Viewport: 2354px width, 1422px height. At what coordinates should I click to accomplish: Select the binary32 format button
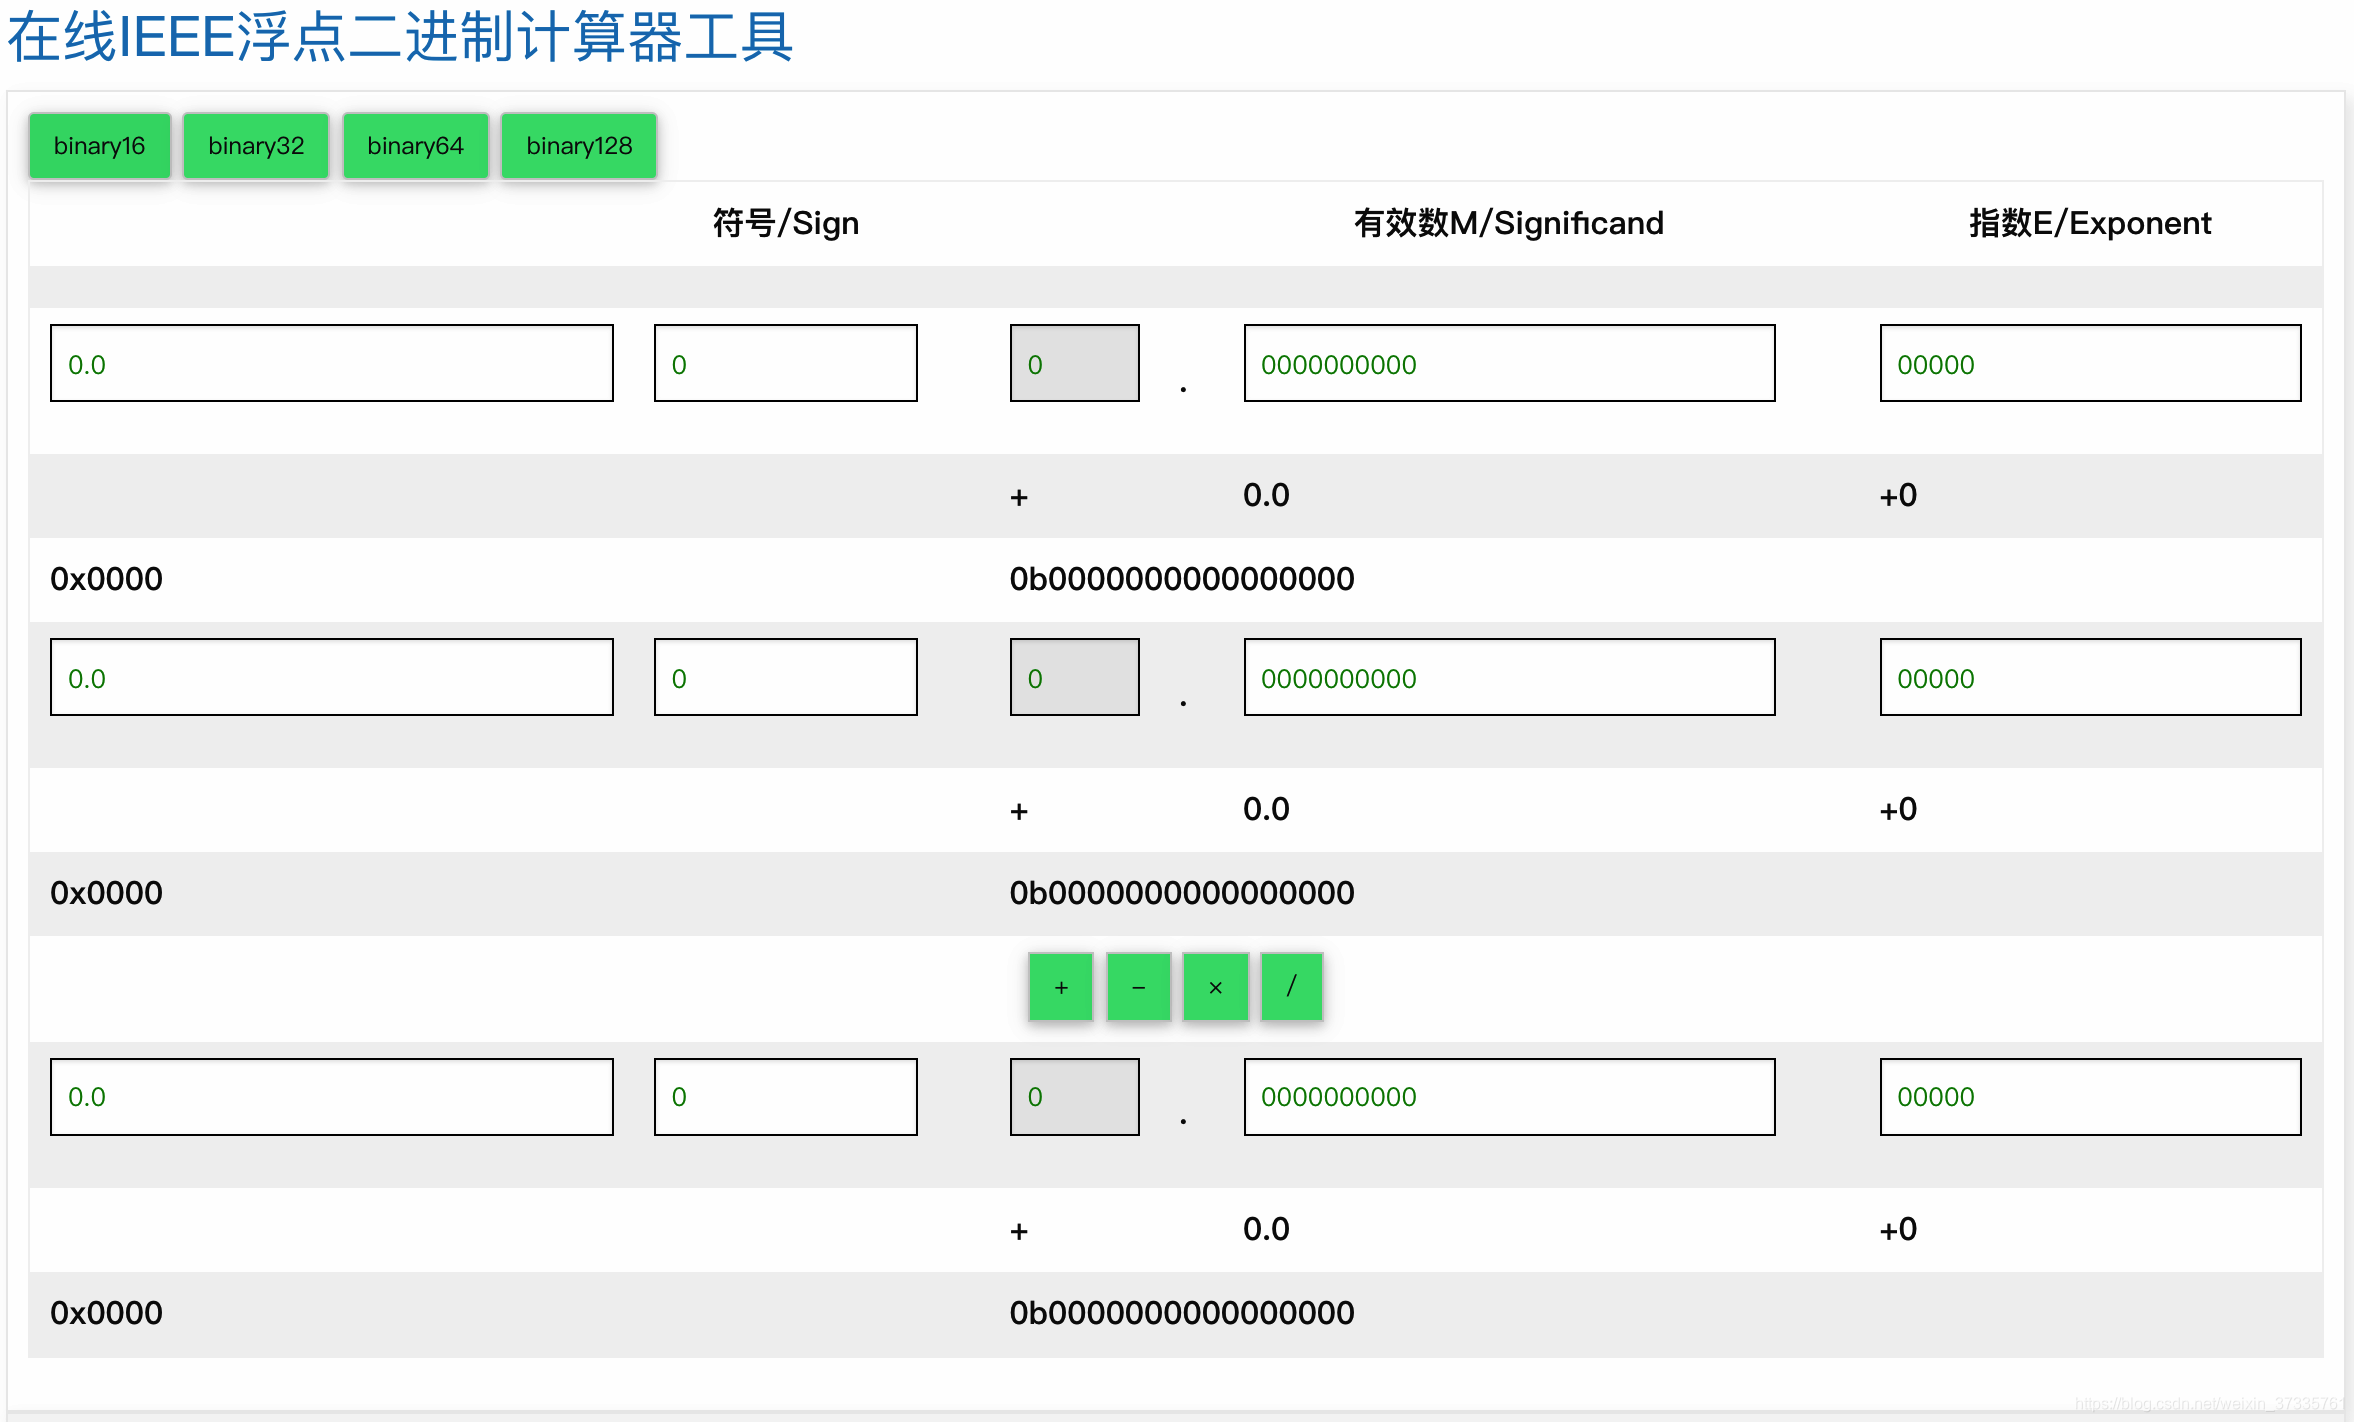[x=256, y=145]
